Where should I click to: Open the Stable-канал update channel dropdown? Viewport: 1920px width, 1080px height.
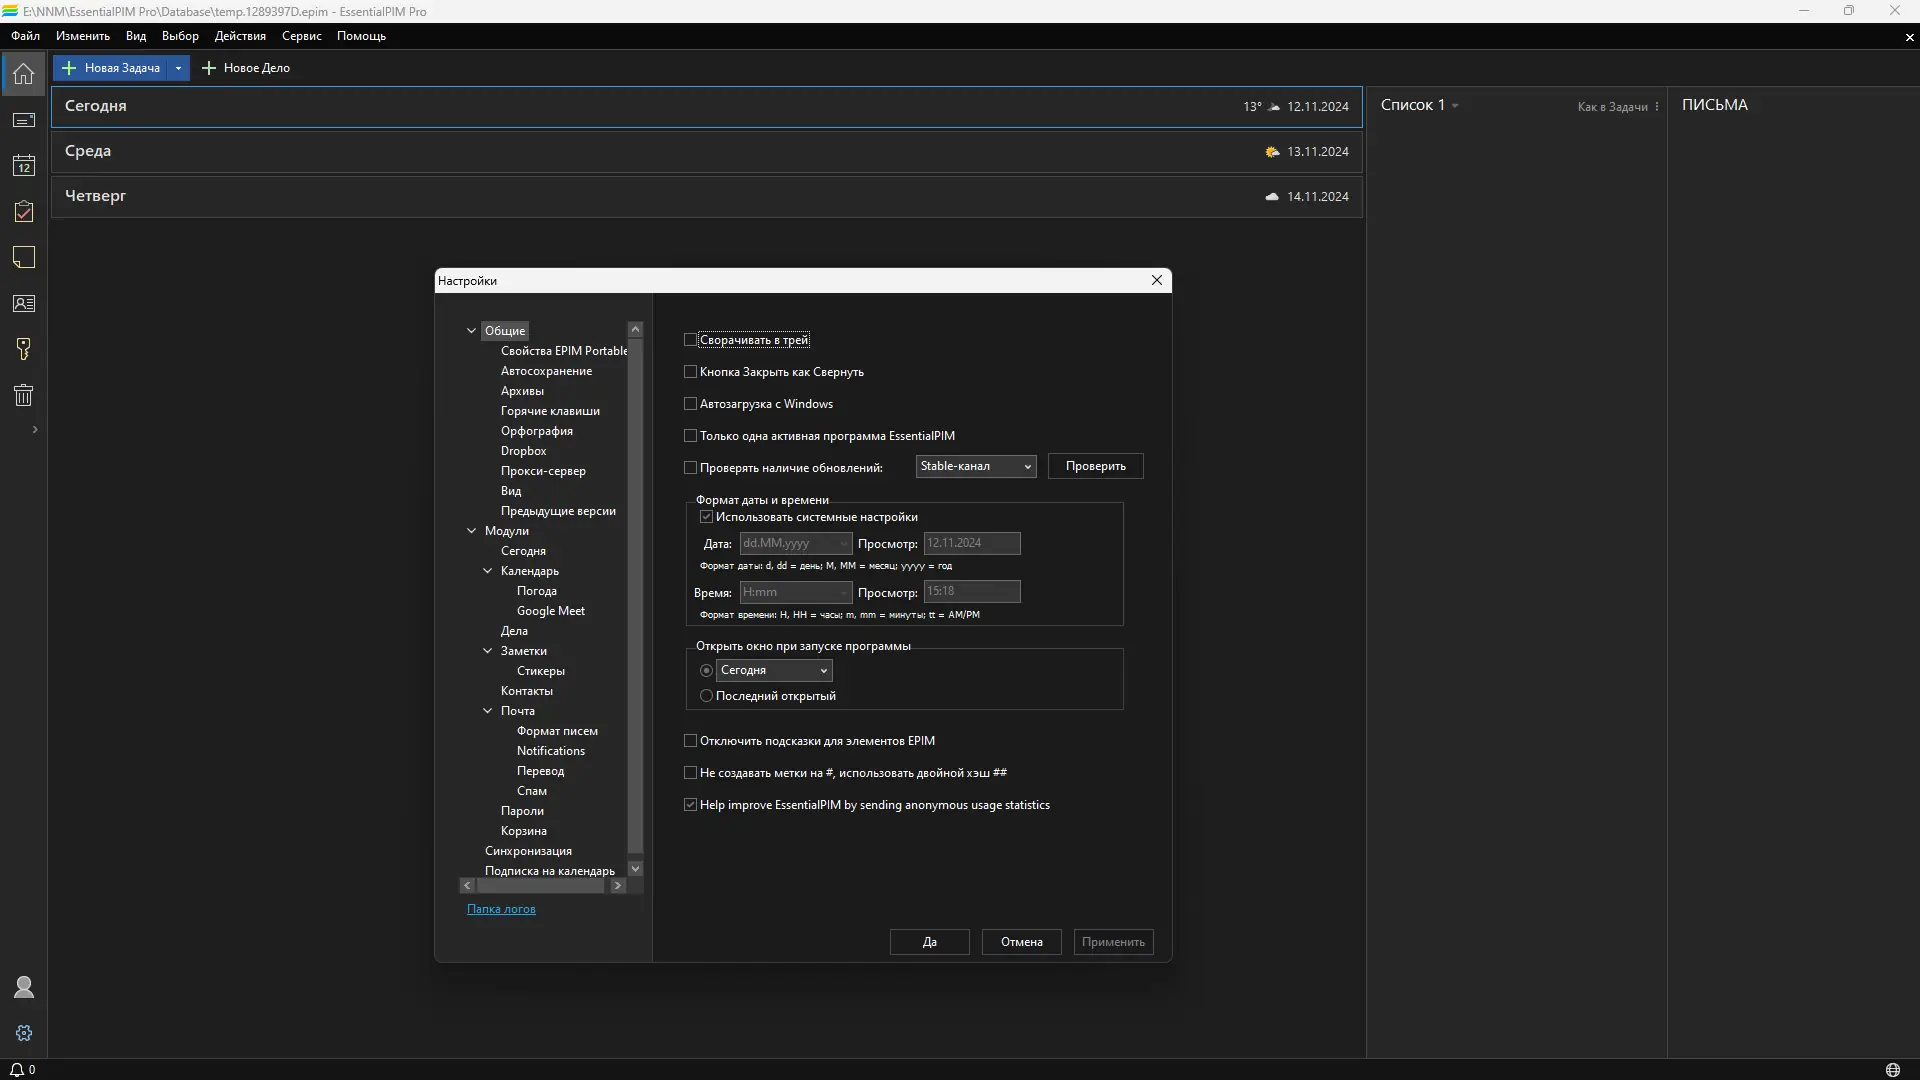[975, 467]
